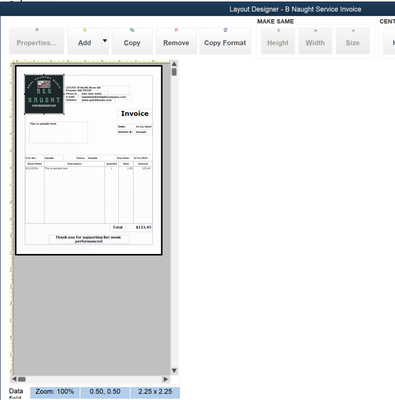Click horizontal scrollbar left arrow
This screenshot has height=400, width=395.
click(x=14, y=379)
